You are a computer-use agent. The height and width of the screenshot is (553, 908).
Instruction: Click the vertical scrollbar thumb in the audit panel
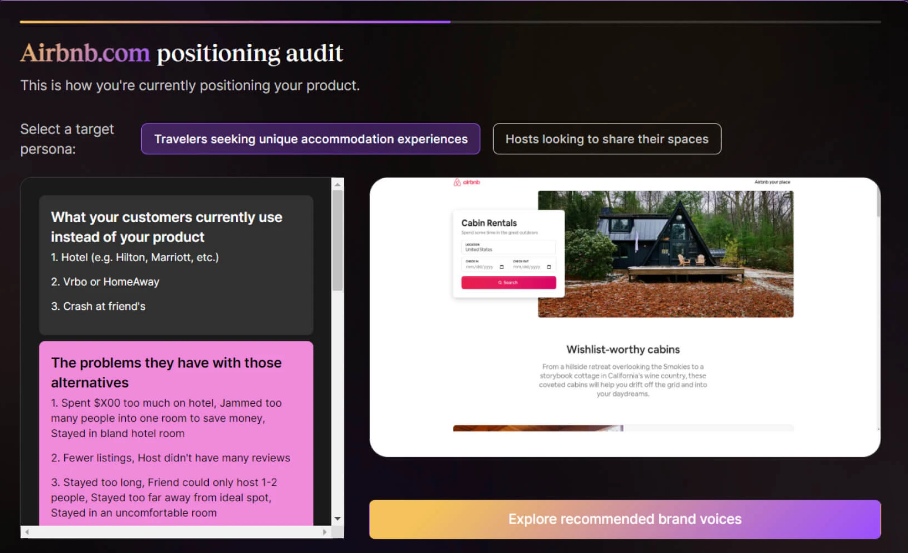(338, 240)
